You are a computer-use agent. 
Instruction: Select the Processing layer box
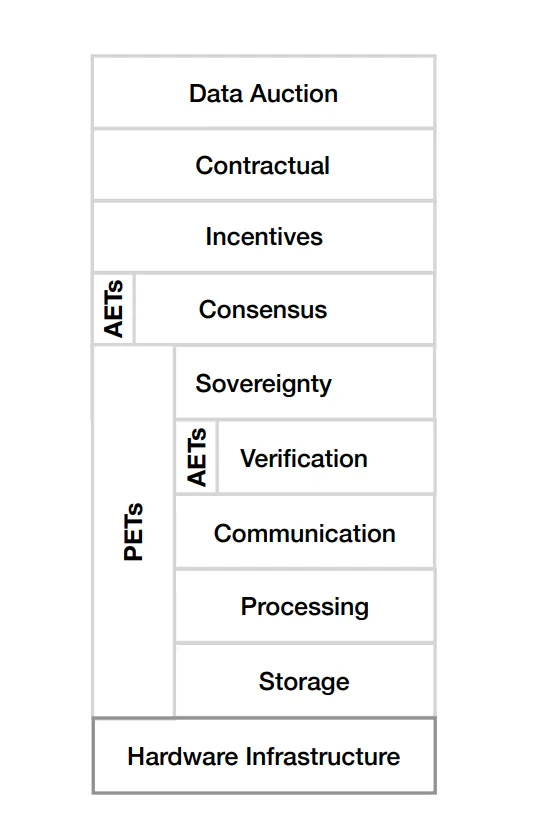(x=305, y=606)
